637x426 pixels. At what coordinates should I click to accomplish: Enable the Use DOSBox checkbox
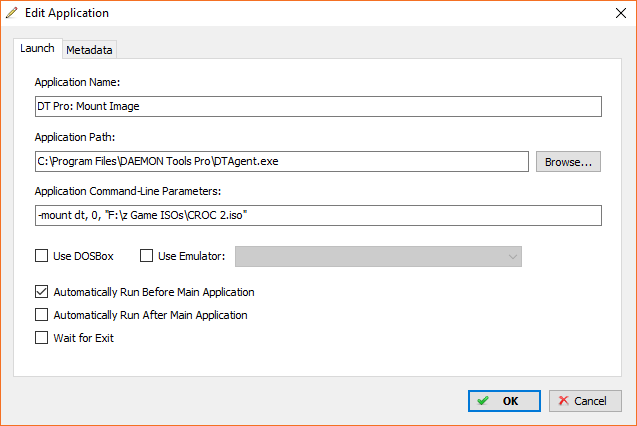point(41,256)
